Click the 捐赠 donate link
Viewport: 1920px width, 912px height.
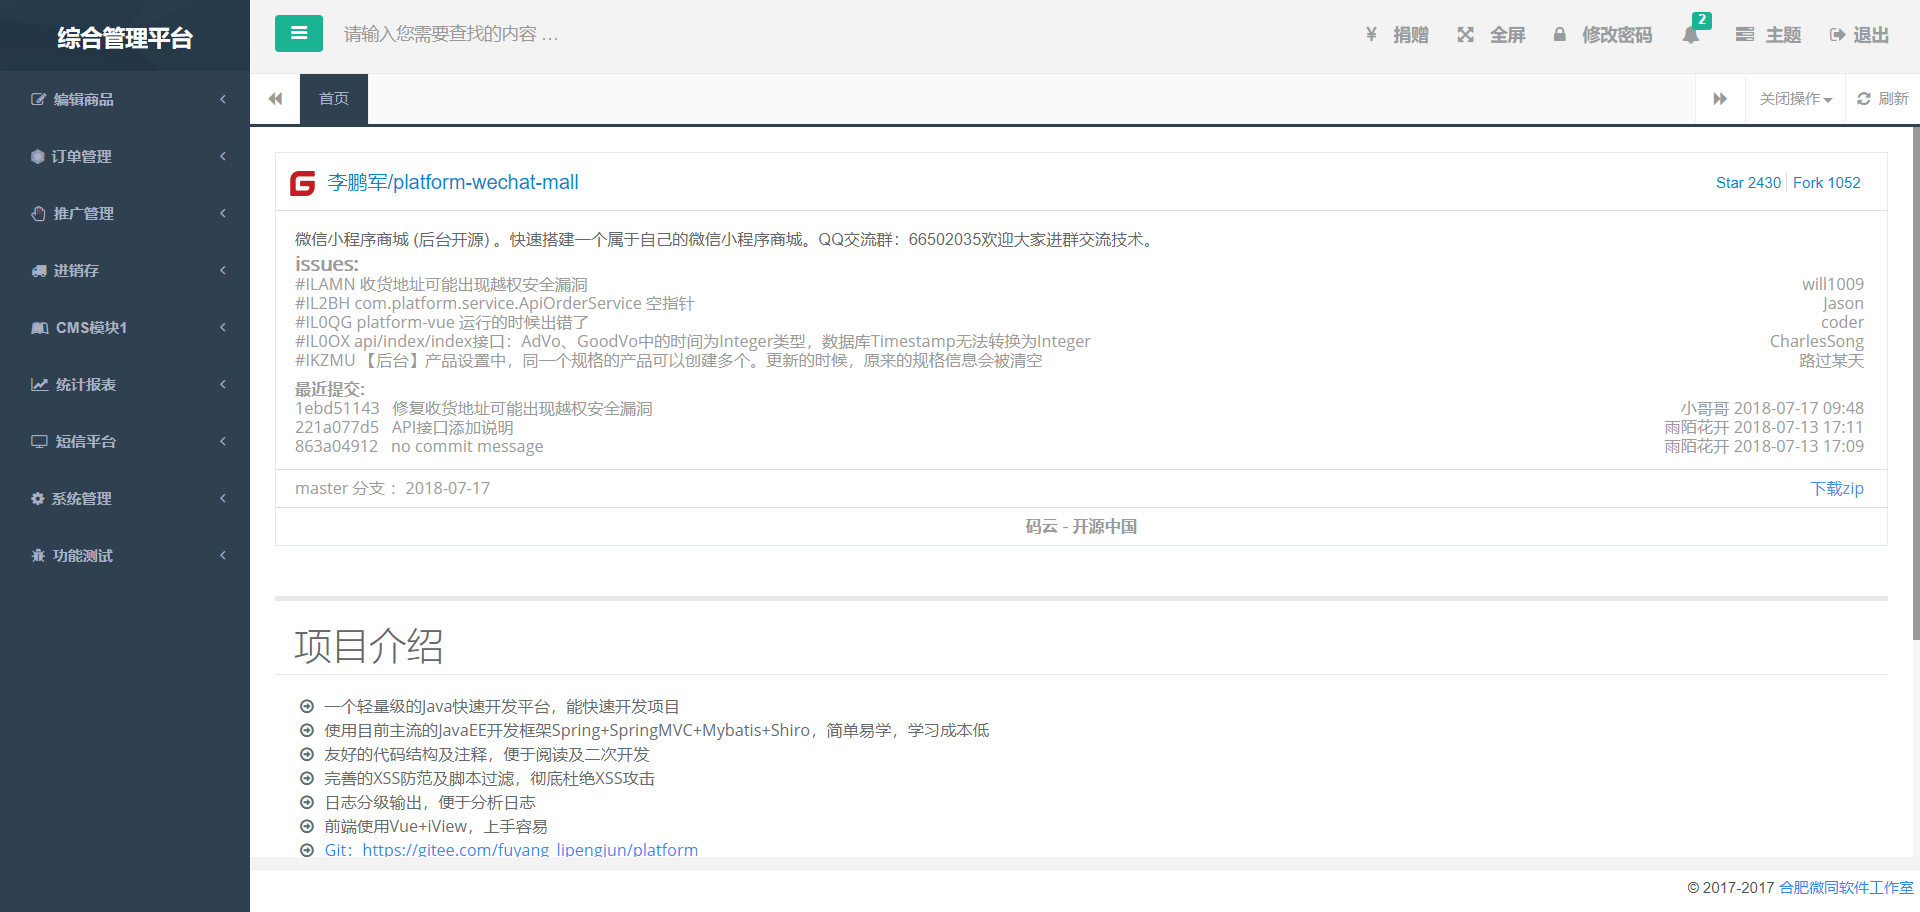(x=1398, y=35)
